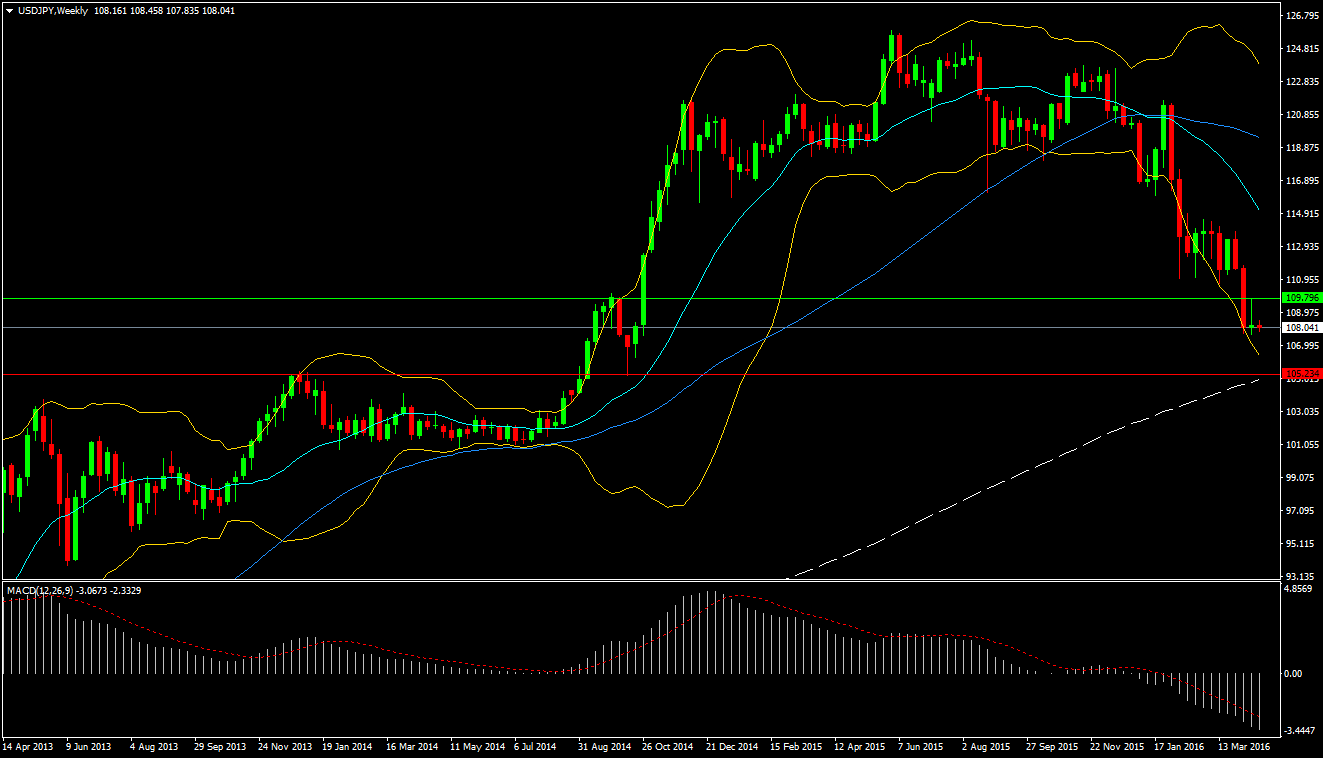1323x758 pixels.
Task: Click the 120.855 price scale label
Action: pos(1301,115)
